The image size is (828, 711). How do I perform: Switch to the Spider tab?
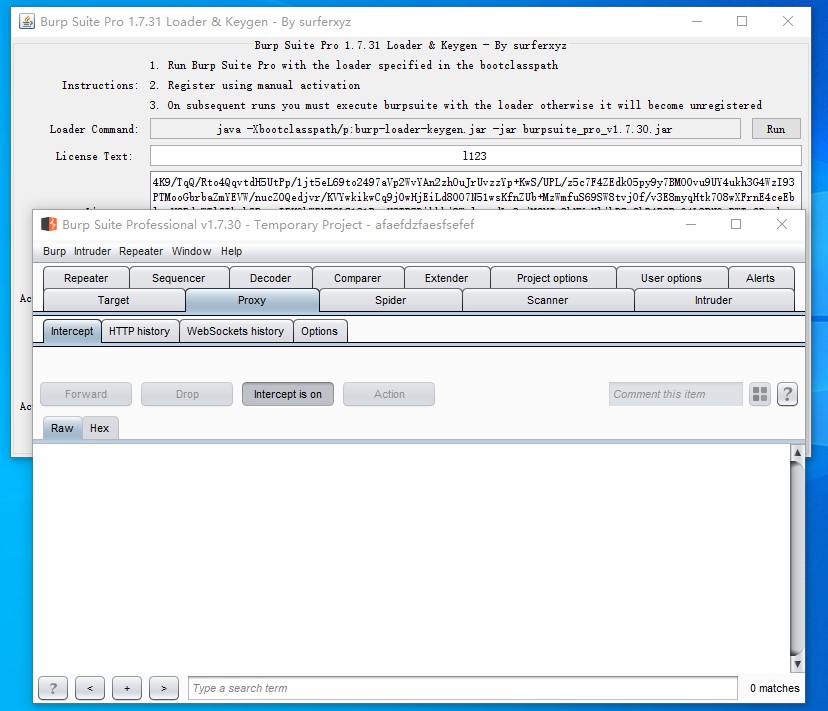pyautogui.click(x=391, y=300)
